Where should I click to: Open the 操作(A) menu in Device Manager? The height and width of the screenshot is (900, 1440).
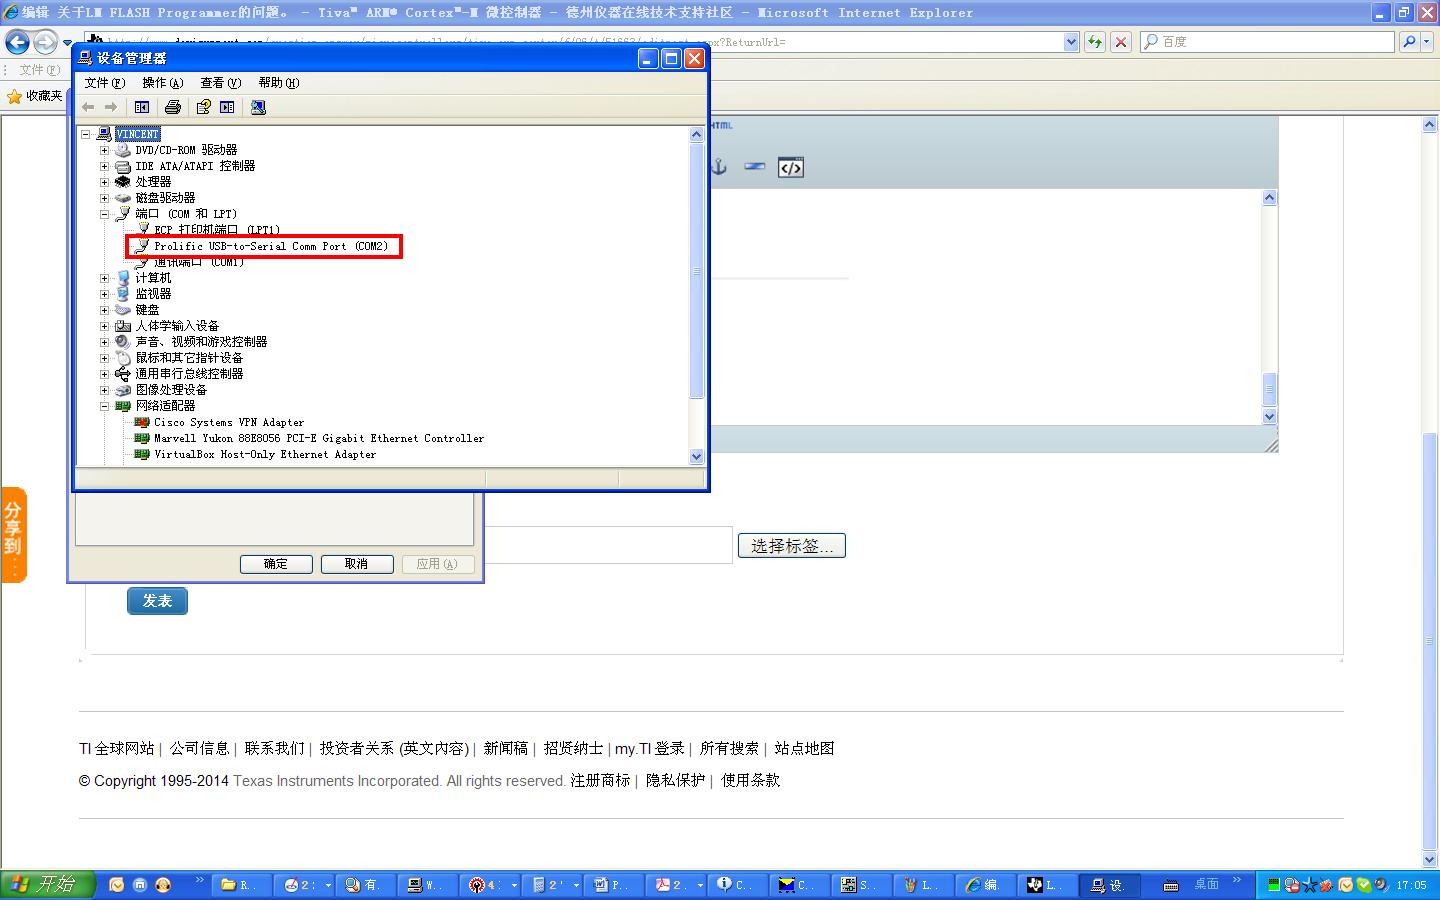point(163,83)
